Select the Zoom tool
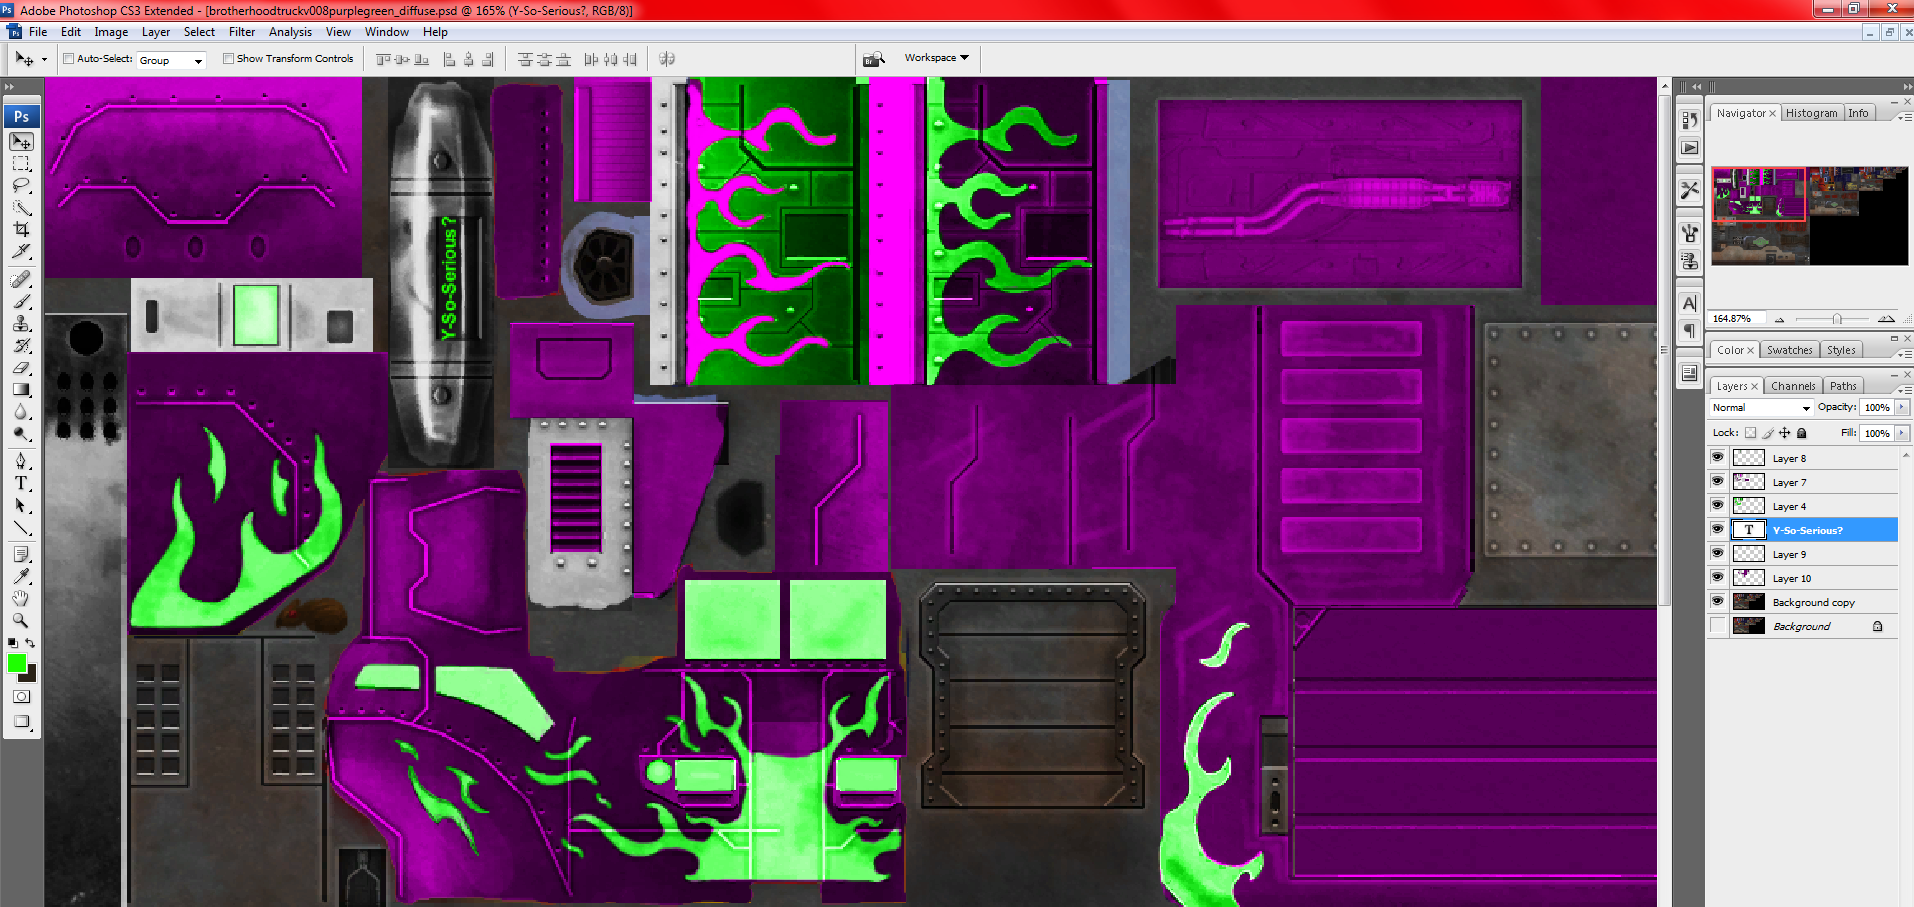Screen dimensions: 1914x907 pos(21,620)
